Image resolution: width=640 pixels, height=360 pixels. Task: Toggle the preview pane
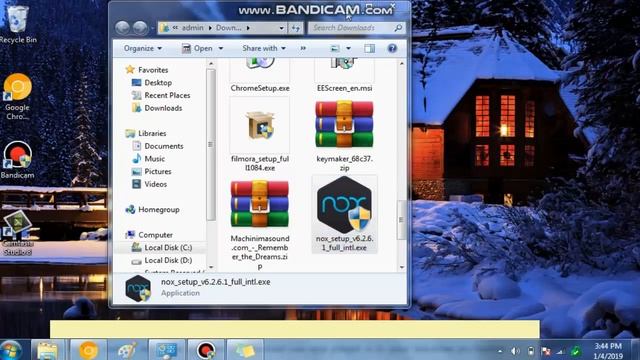(x=369, y=48)
